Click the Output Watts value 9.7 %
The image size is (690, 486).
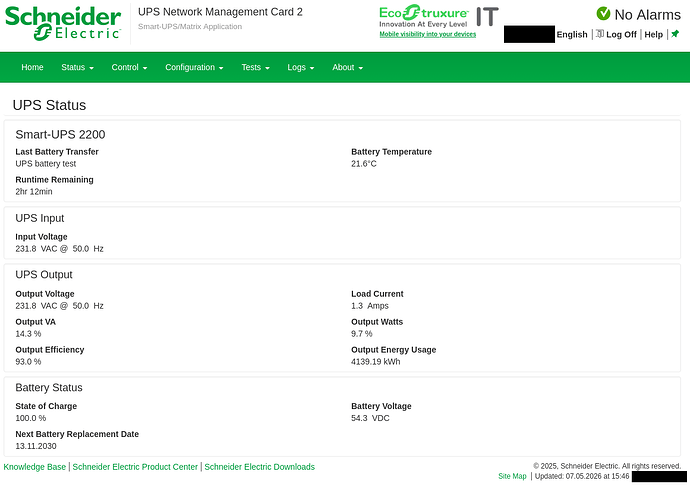362,334
